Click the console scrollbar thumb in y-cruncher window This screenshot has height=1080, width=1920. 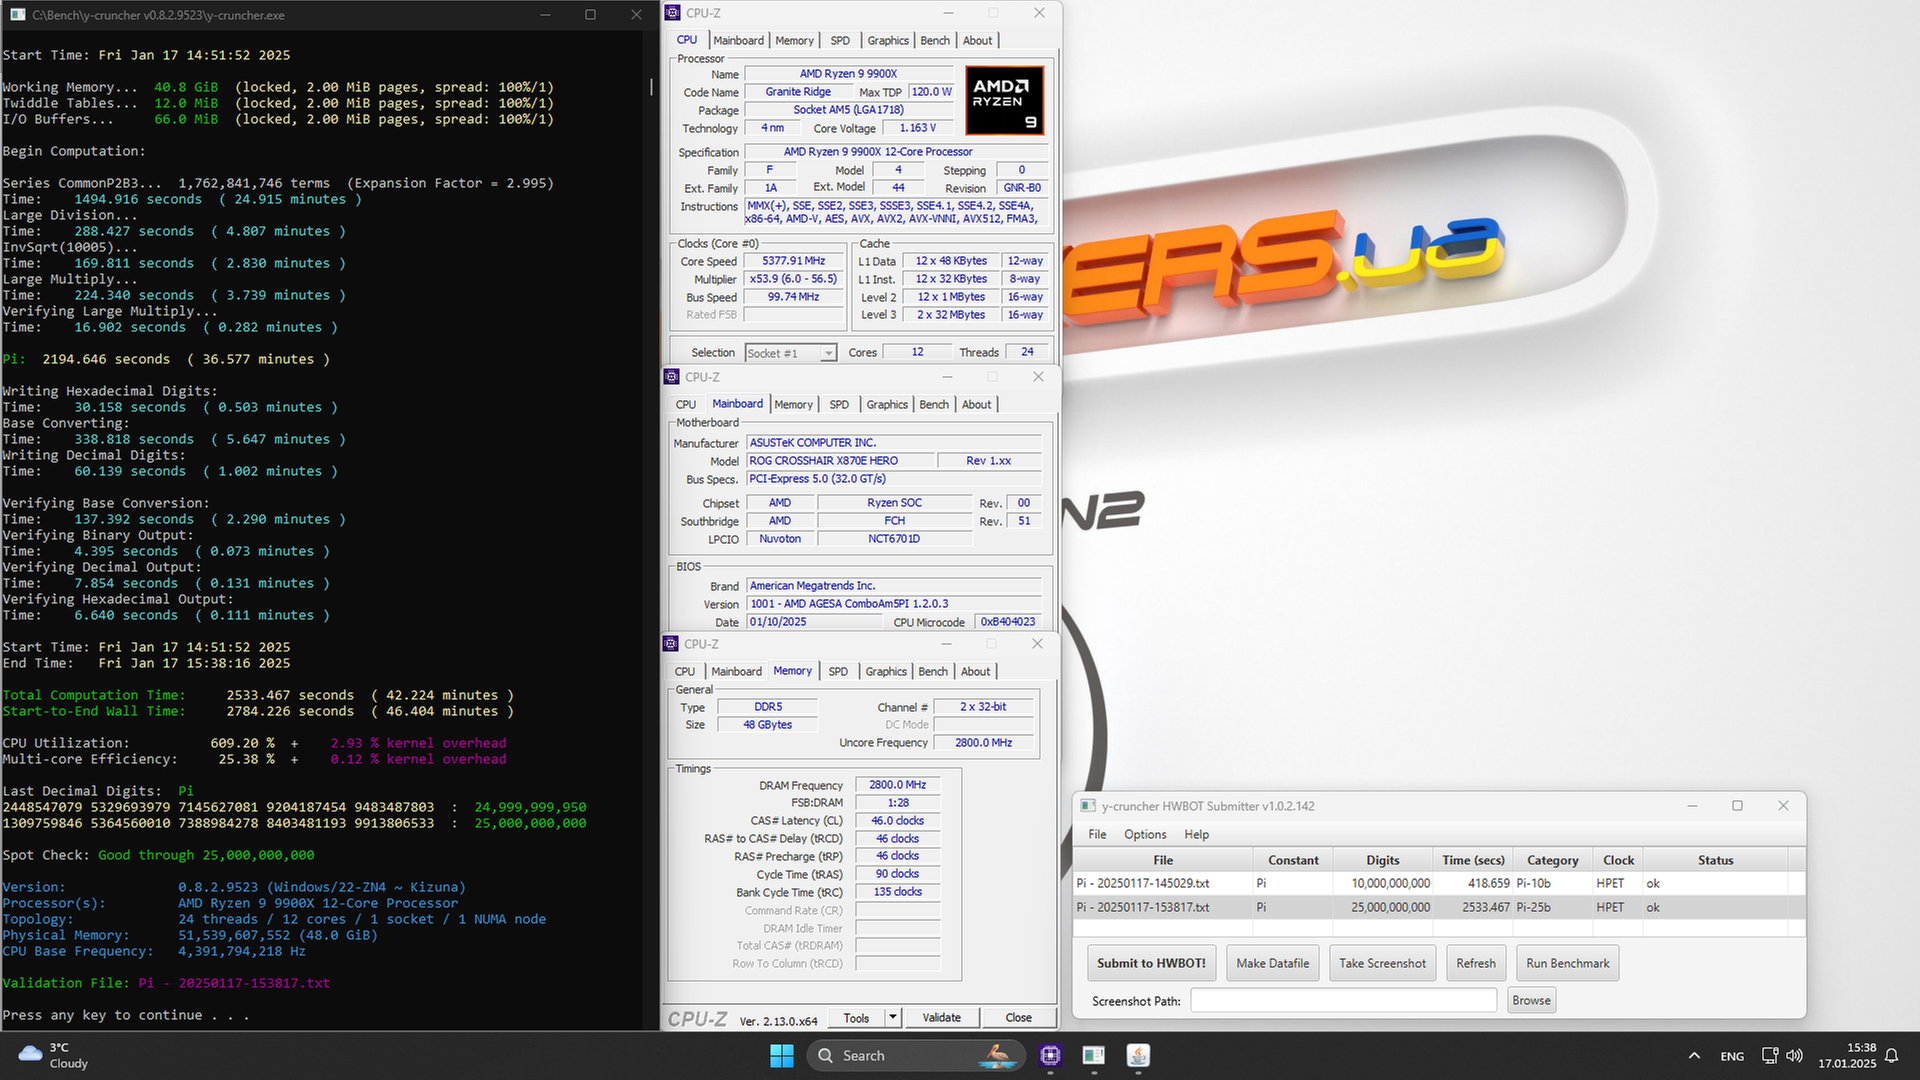click(x=652, y=87)
